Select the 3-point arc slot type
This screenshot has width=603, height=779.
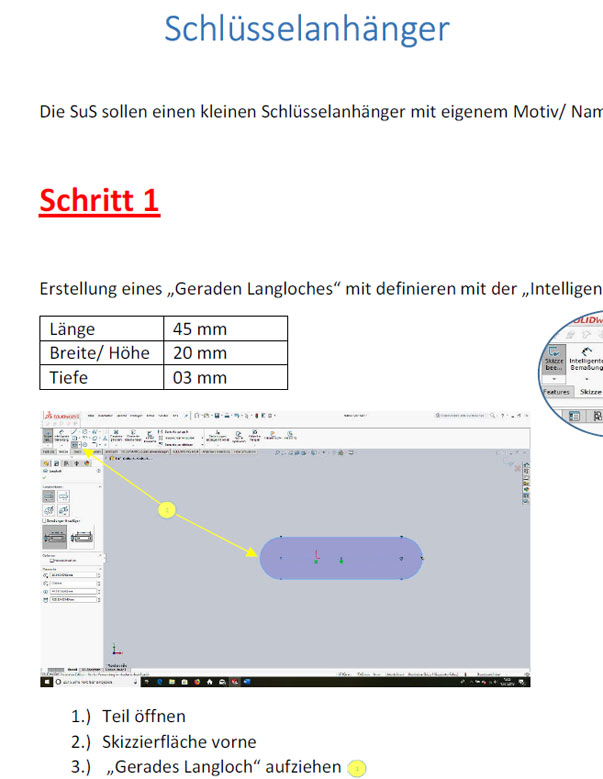coord(49,510)
